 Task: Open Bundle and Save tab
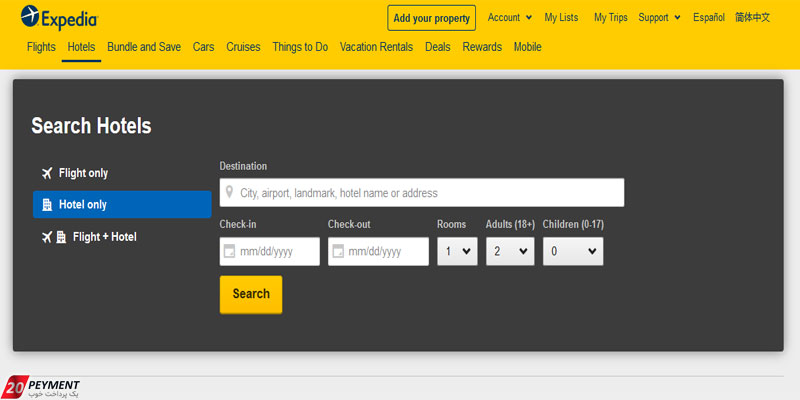click(144, 47)
